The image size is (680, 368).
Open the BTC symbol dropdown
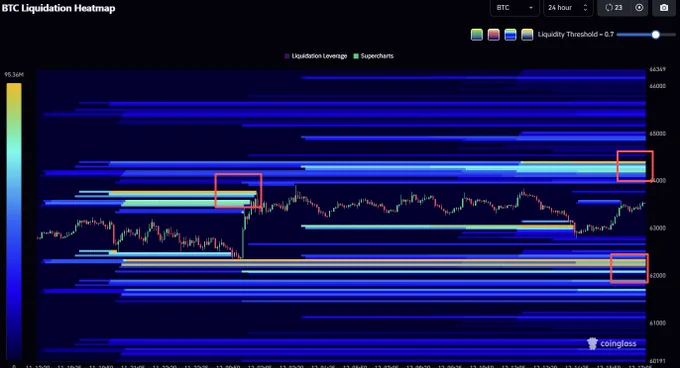(x=514, y=8)
